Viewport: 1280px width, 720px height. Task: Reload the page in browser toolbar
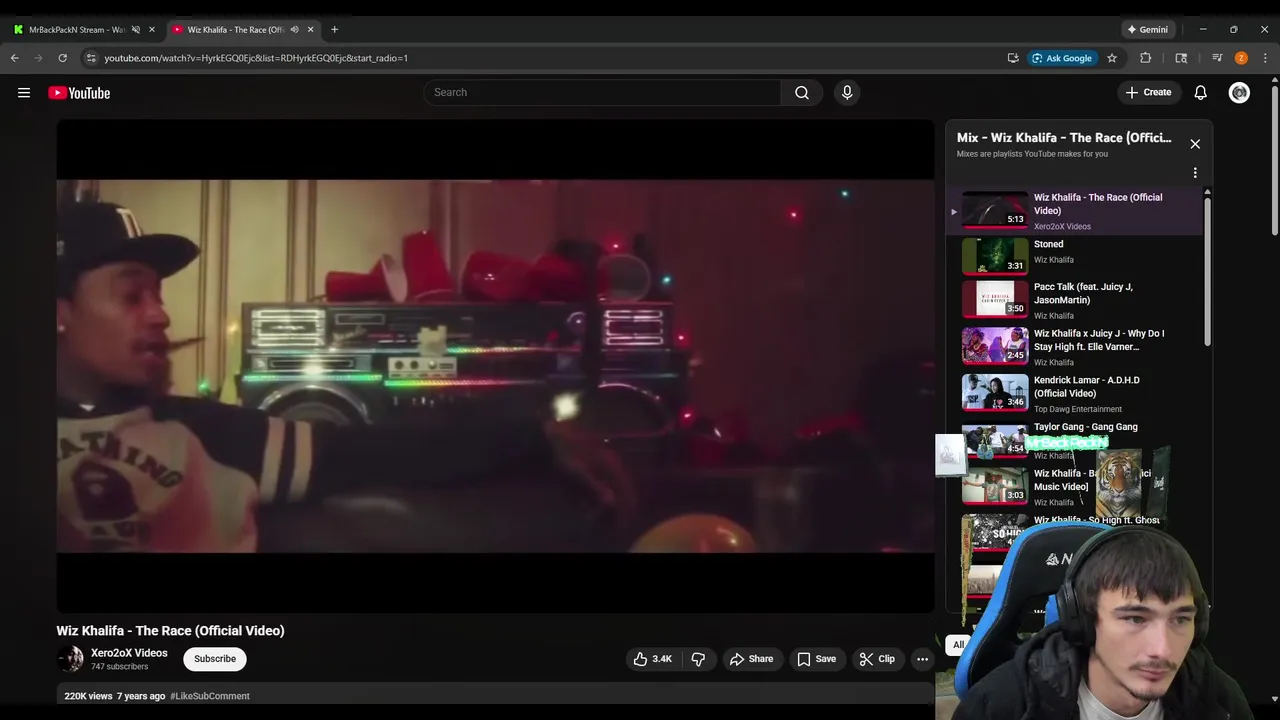click(62, 58)
